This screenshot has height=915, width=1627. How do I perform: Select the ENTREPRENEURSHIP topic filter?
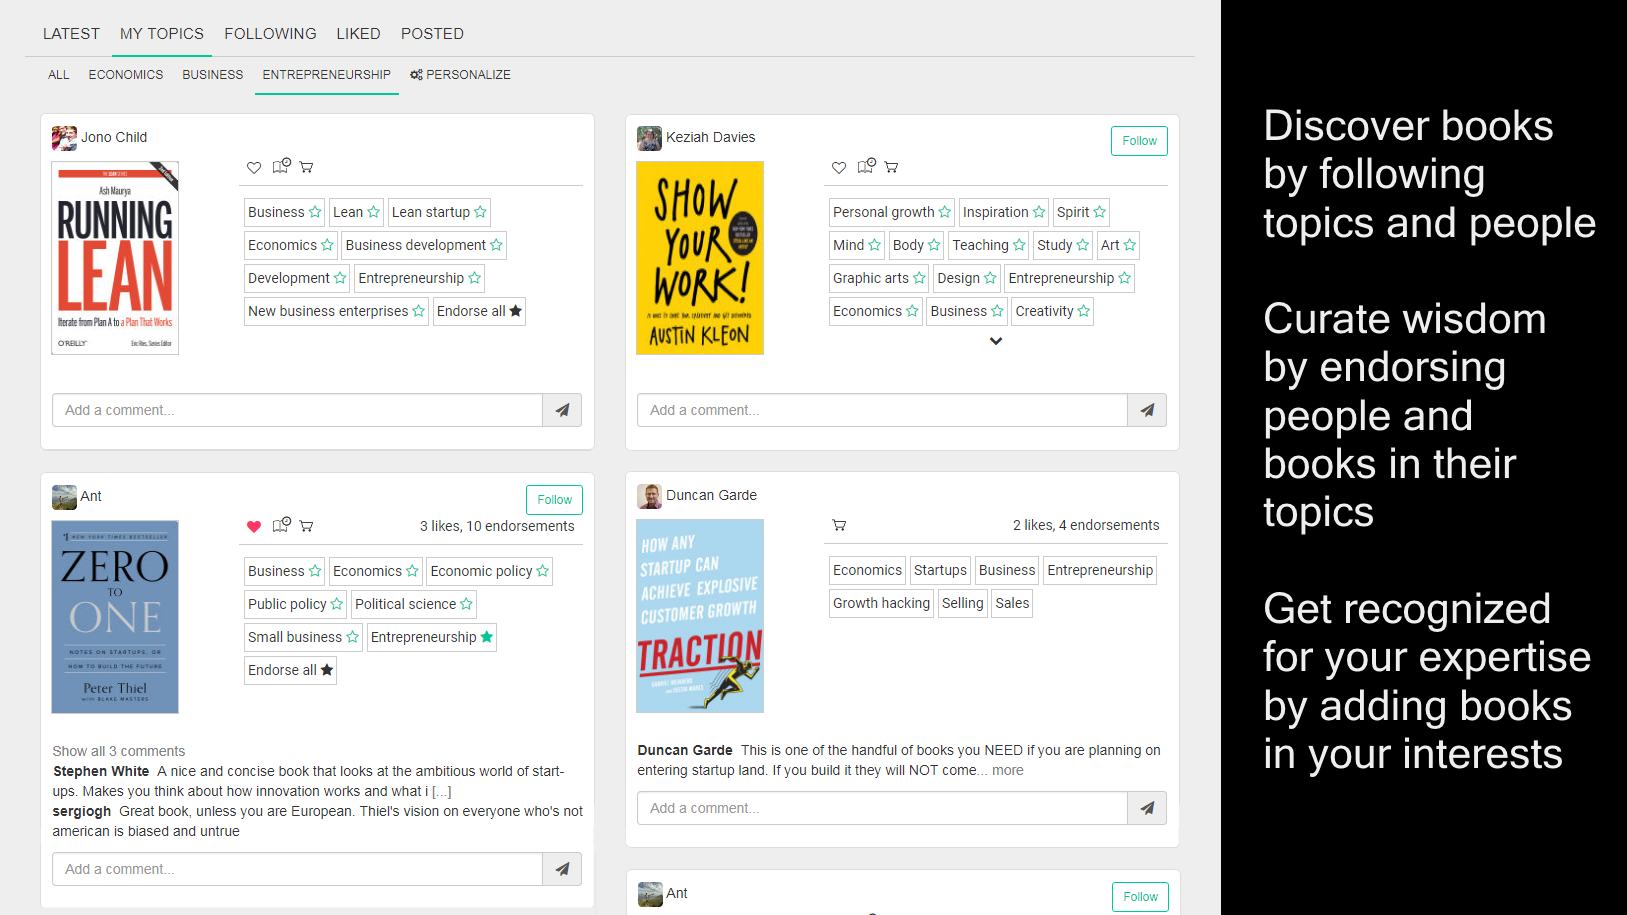[x=327, y=75]
